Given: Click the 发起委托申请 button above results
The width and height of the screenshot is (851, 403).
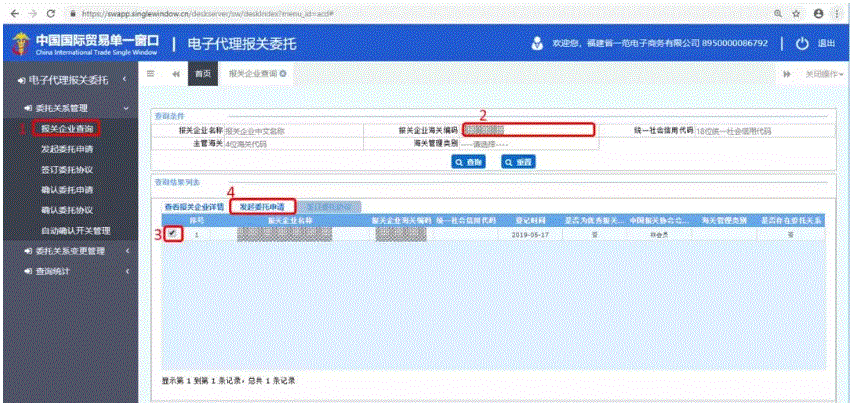Looking at the screenshot, I should 262,206.
